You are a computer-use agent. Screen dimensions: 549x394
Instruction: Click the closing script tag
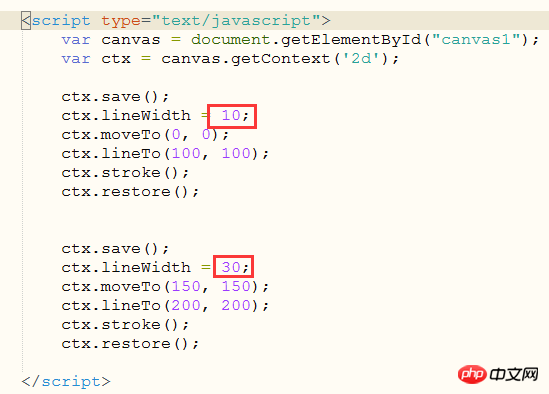66,381
